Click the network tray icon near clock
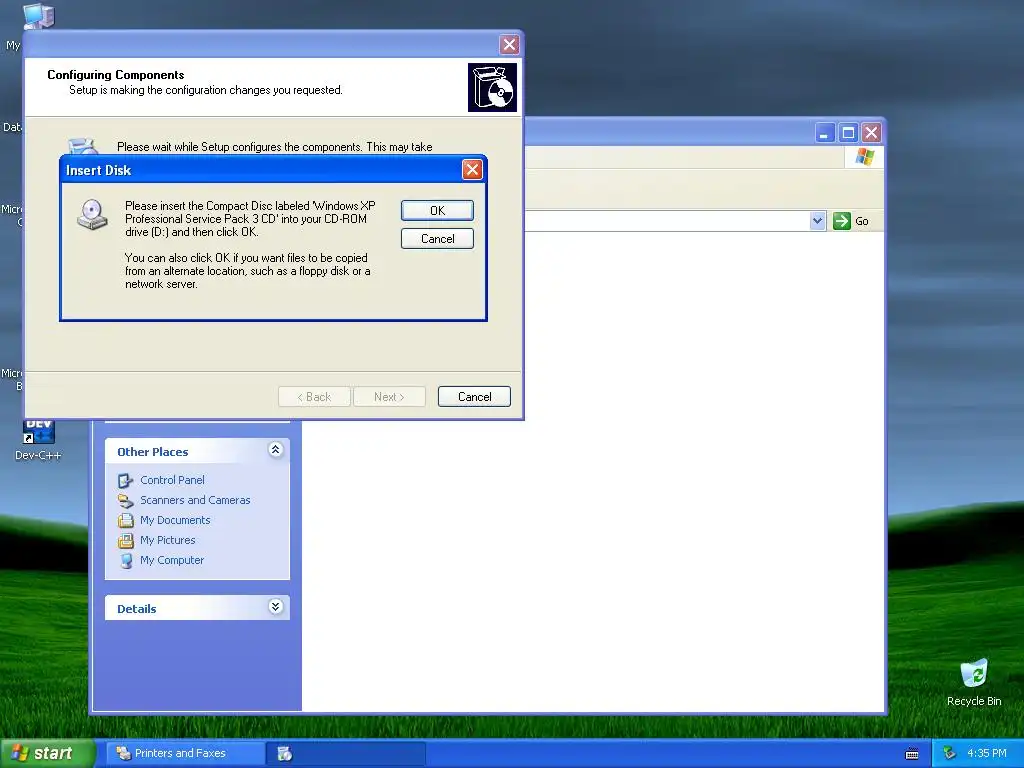Screen dimensions: 1024x768 (x=950, y=754)
